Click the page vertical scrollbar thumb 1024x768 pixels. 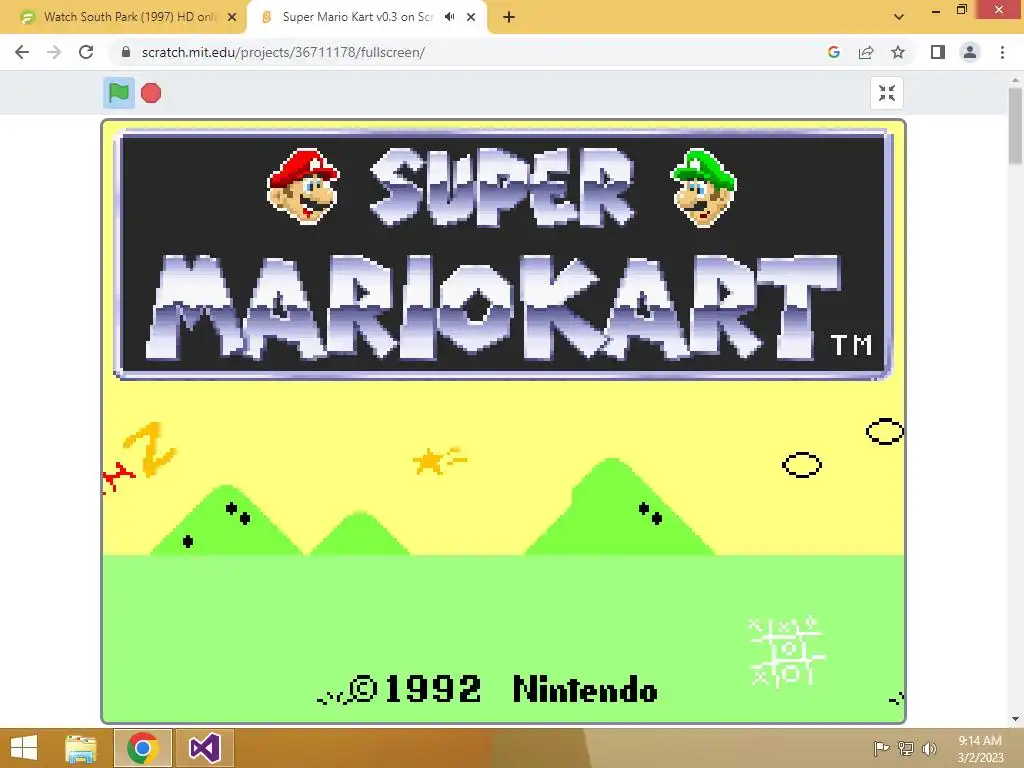click(1016, 126)
